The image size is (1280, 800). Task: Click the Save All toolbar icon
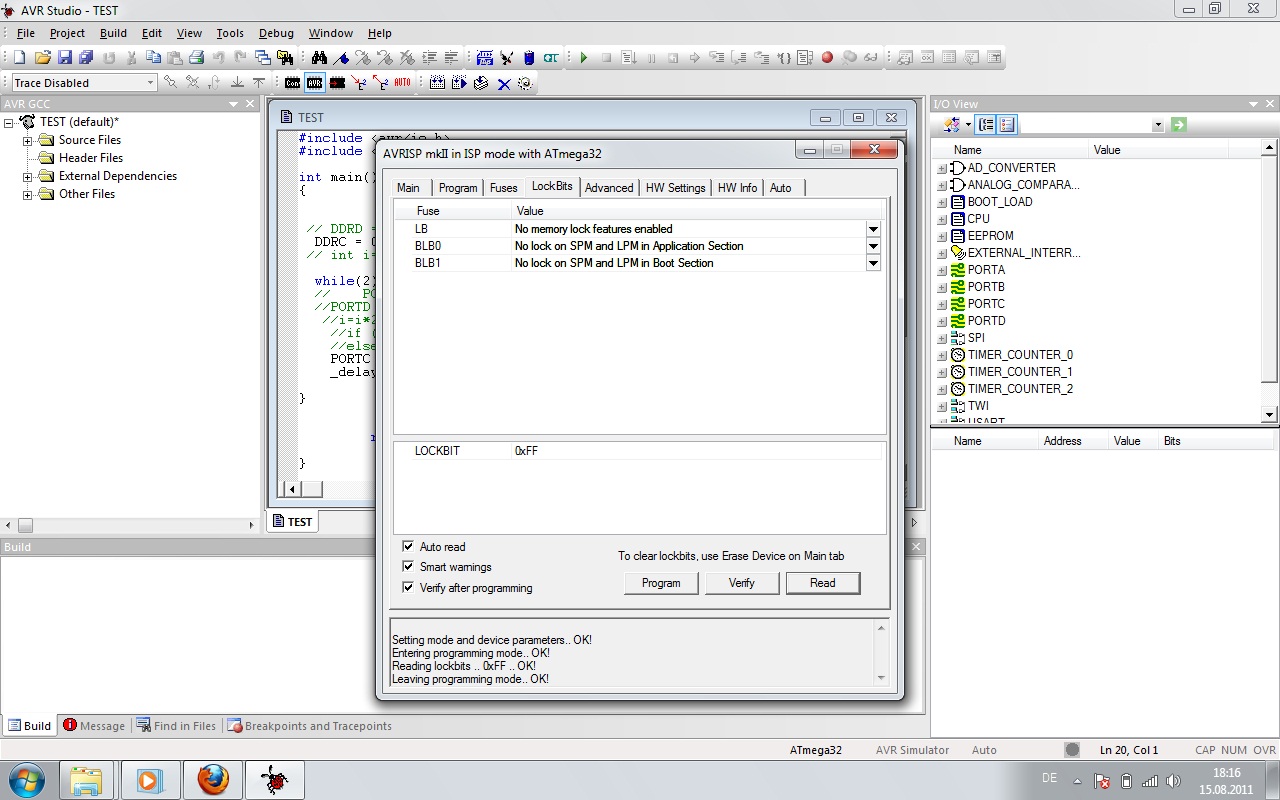pyautogui.click(x=87, y=58)
